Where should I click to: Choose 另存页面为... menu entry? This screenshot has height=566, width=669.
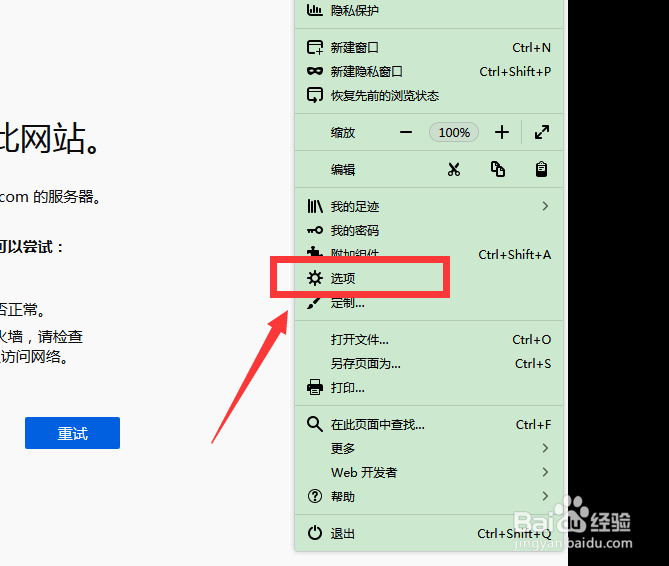[x=429, y=363]
